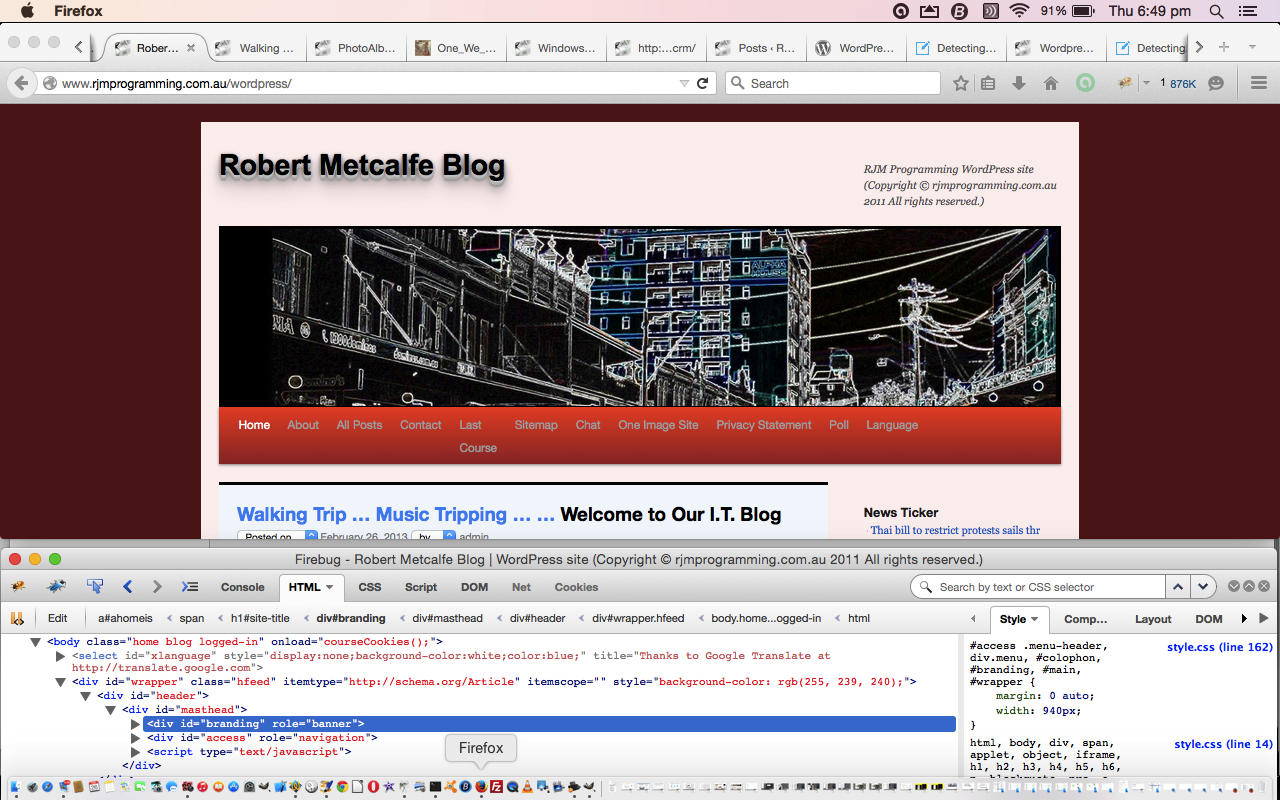Switch to the Firebug Script tab
This screenshot has height=800, width=1280.
[x=421, y=587]
